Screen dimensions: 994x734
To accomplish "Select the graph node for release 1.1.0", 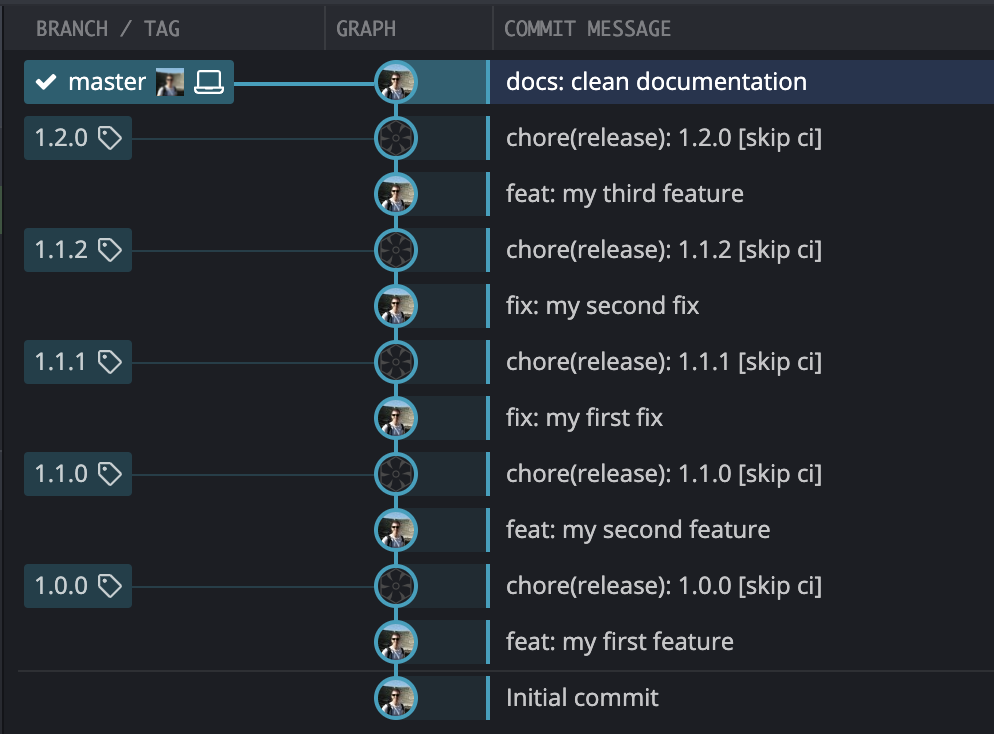I will click(x=396, y=473).
